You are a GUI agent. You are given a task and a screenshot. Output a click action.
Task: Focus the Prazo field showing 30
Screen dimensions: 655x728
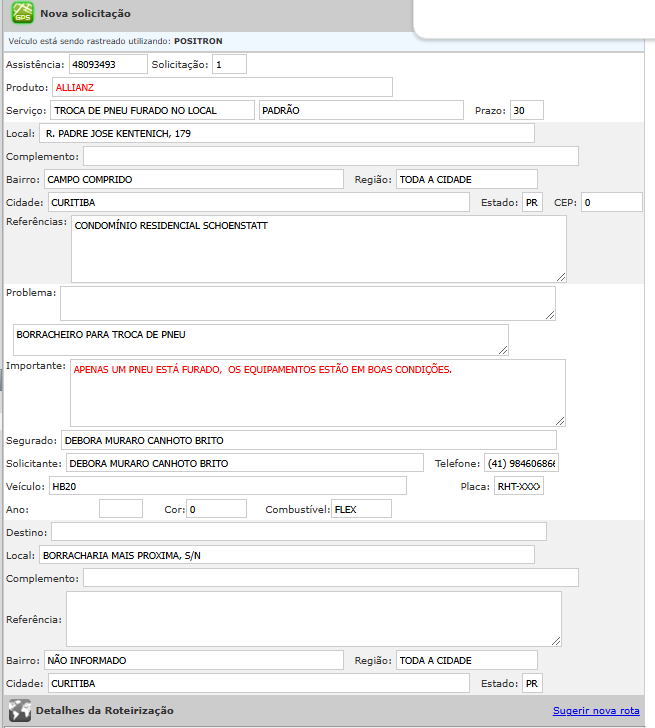pyautogui.click(x=526, y=110)
